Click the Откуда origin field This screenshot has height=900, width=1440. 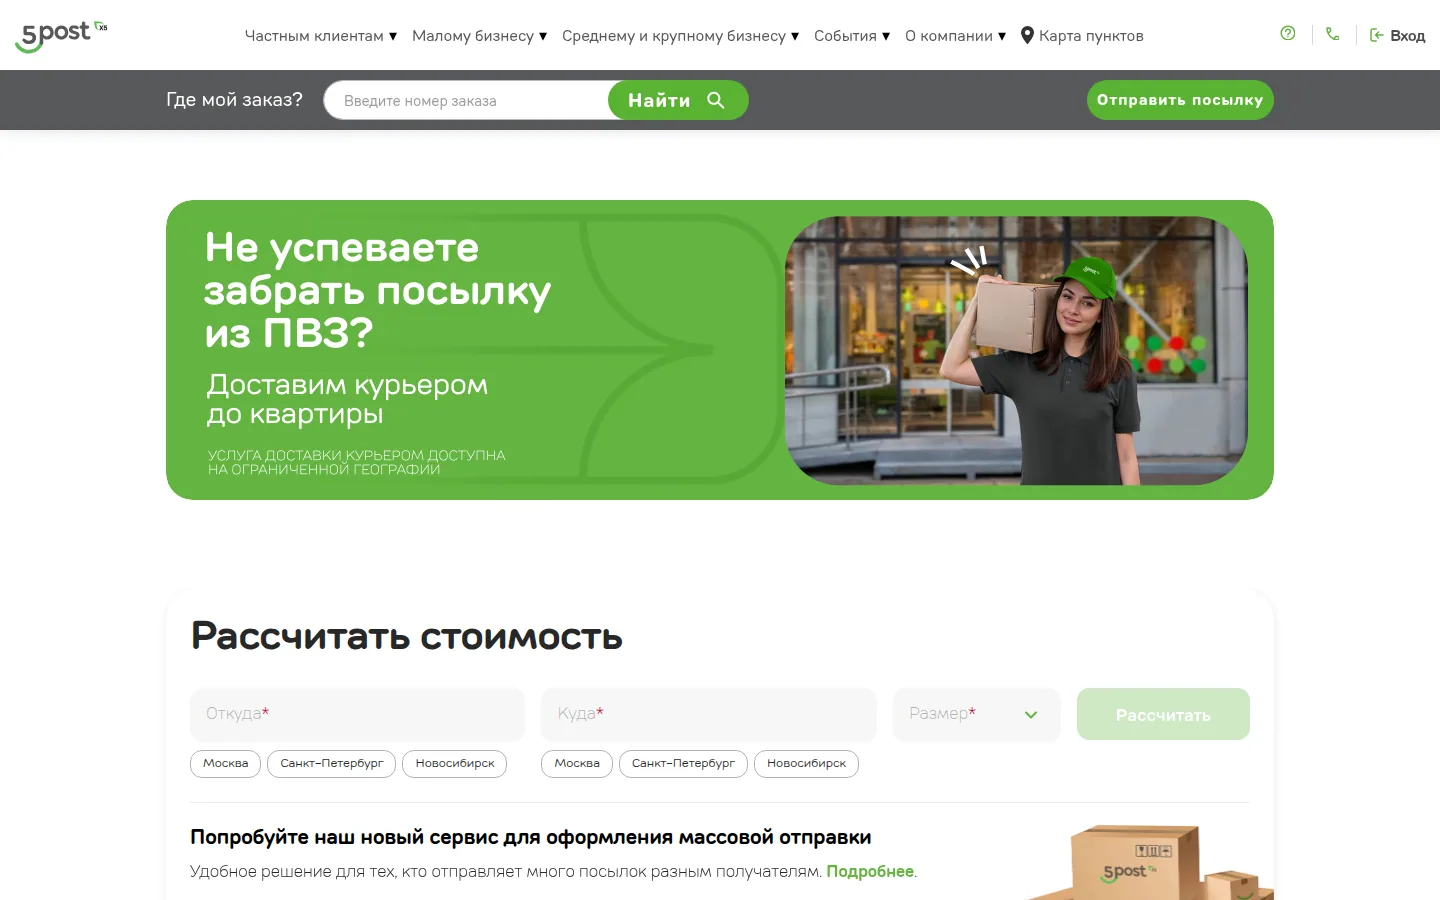[x=357, y=714]
